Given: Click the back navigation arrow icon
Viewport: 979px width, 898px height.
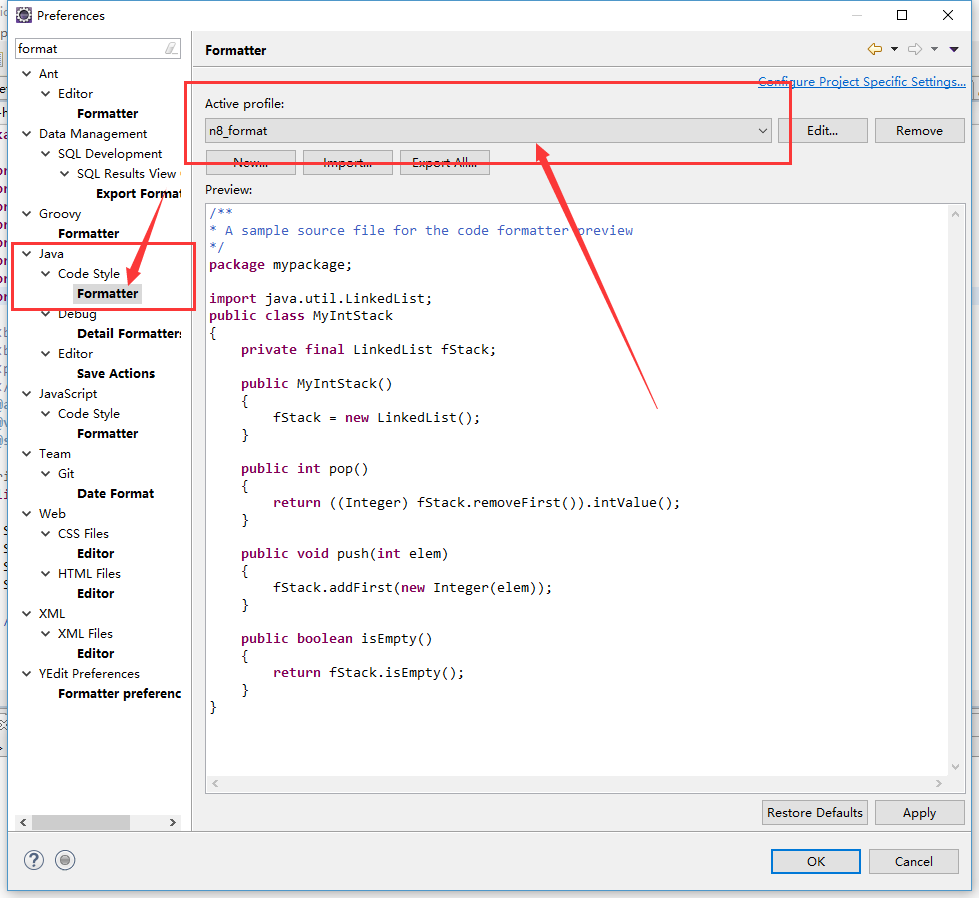Looking at the screenshot, I should [875, 49].
